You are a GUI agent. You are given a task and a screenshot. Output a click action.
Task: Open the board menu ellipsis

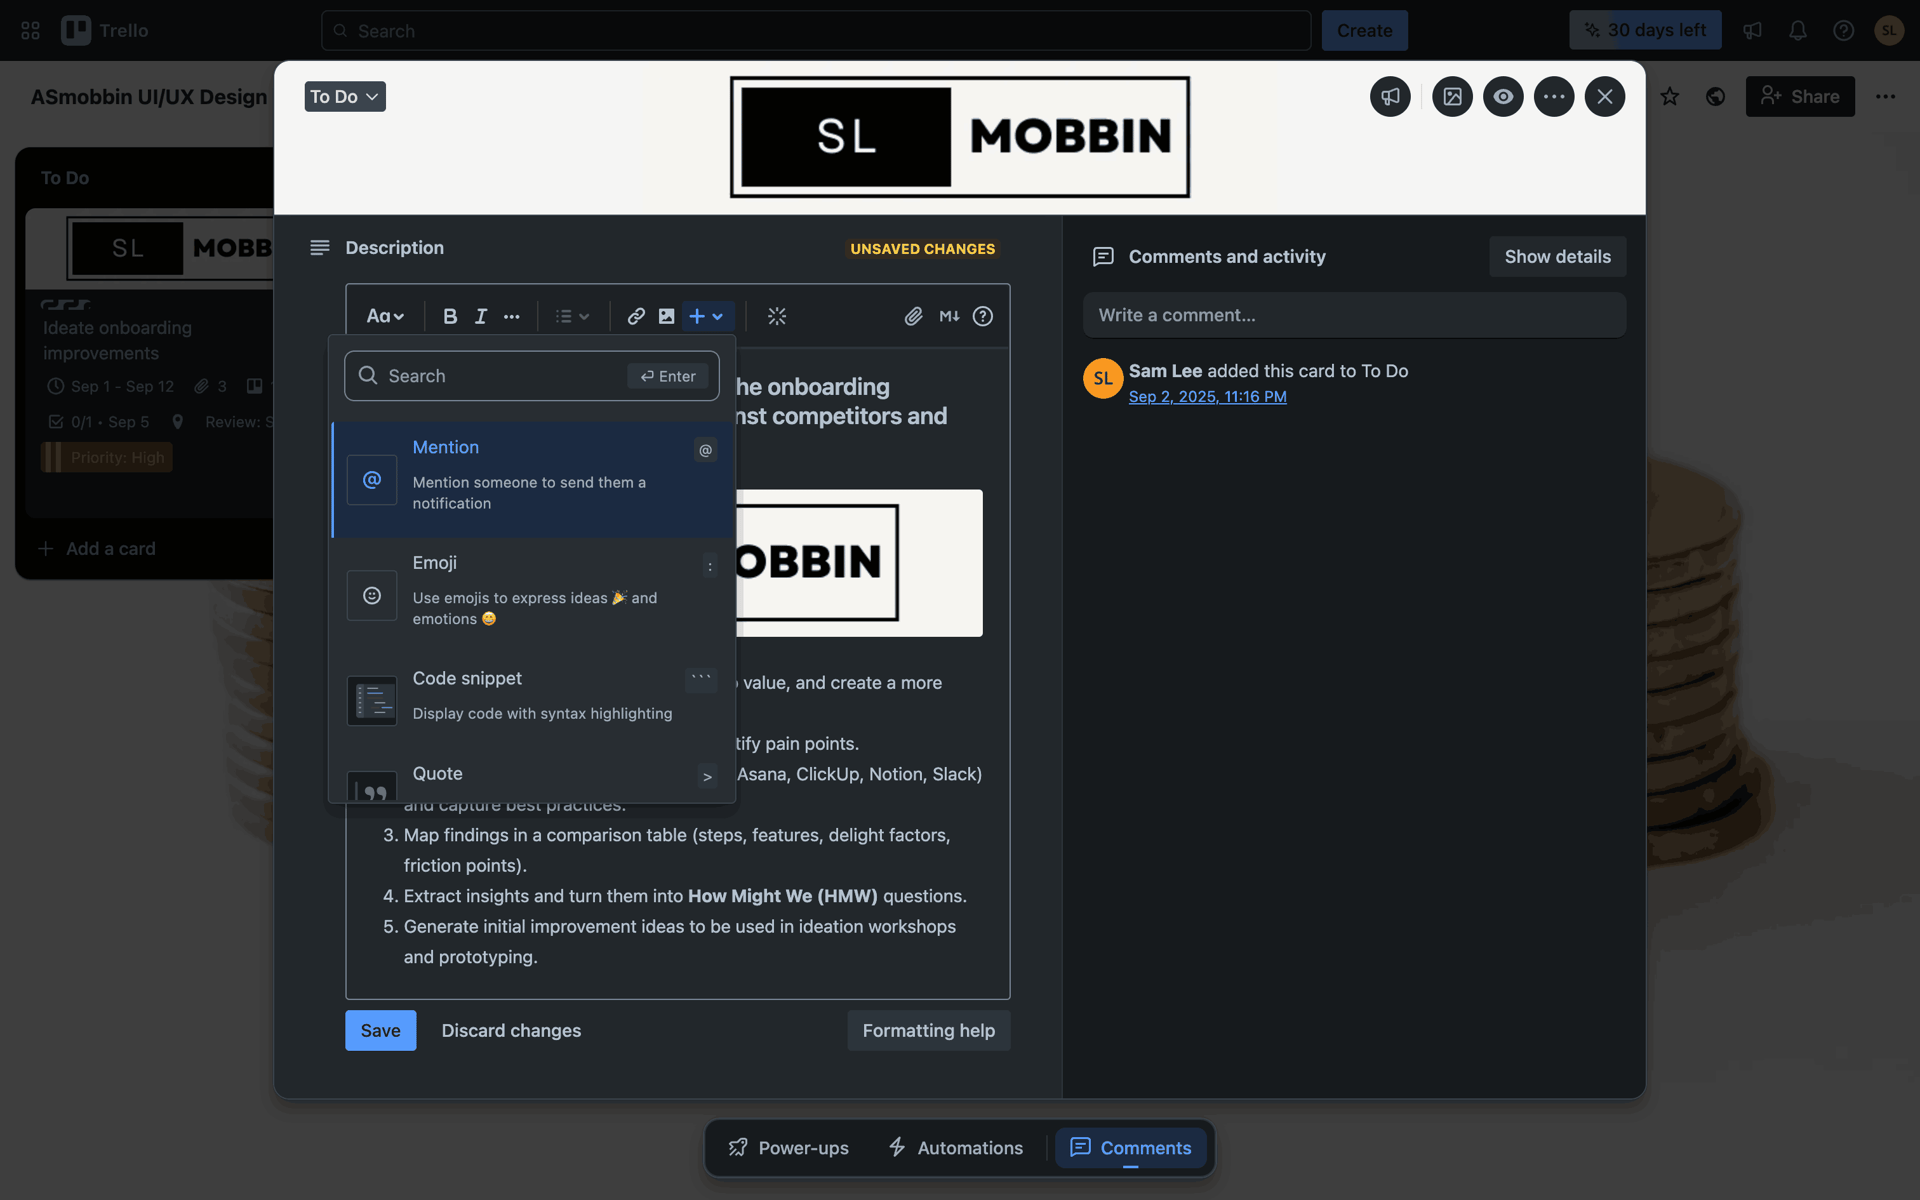click(1885, 96)
